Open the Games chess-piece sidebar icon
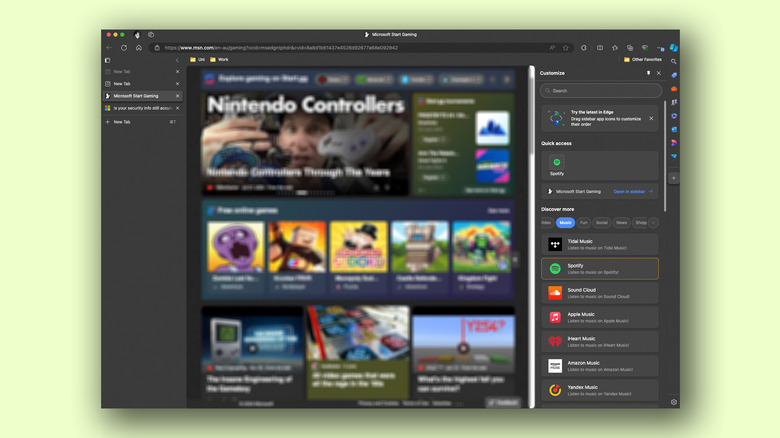 674,102
